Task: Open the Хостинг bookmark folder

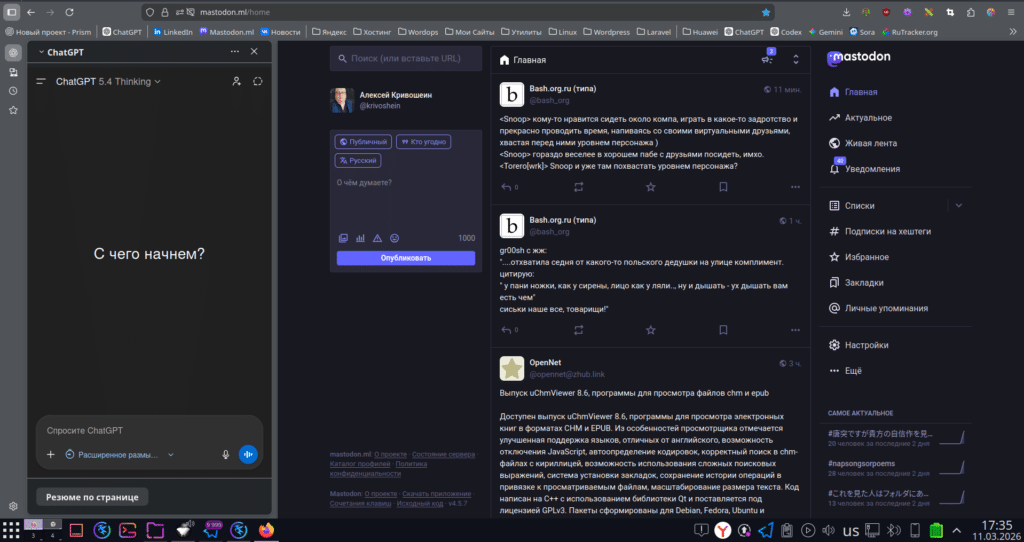Action: pyautogui.click(x=374, y=31)
